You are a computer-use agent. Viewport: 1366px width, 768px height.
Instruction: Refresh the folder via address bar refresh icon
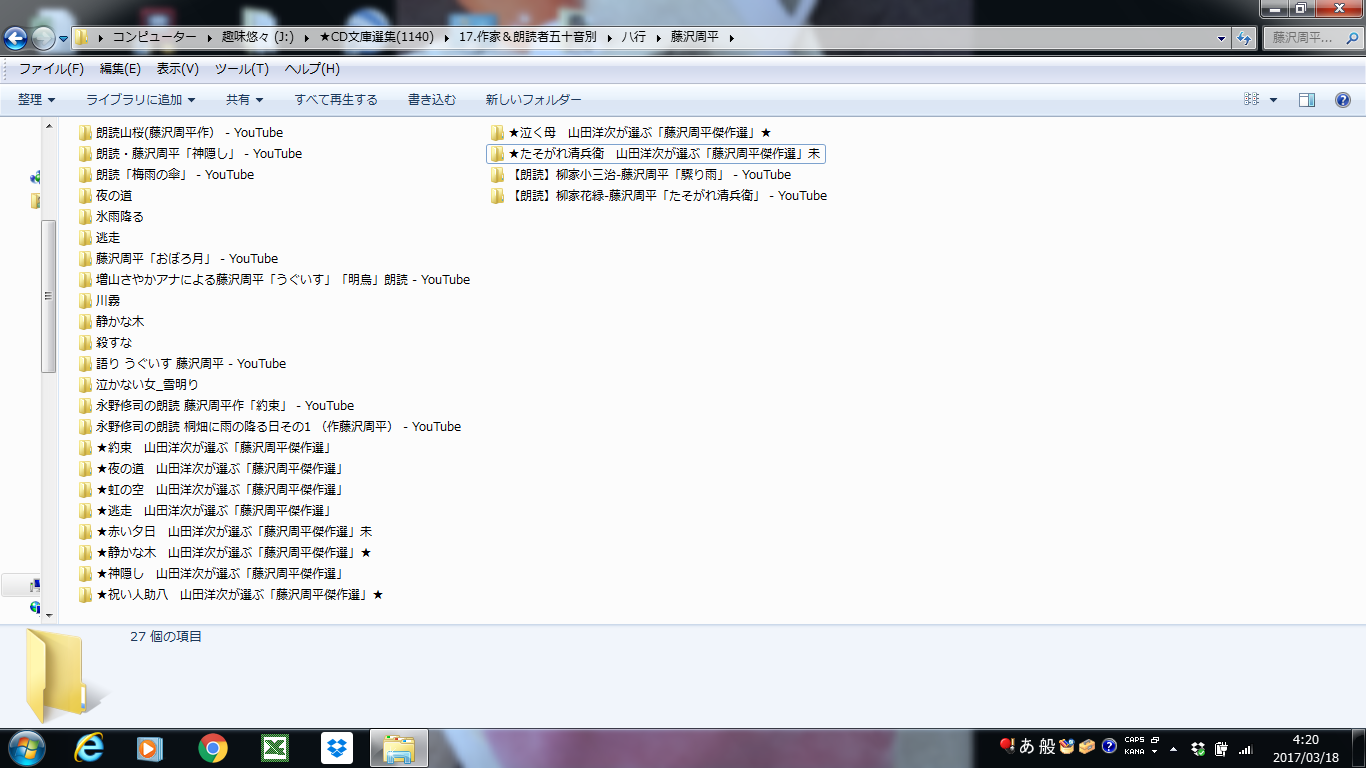click(x=1245, y=38)
